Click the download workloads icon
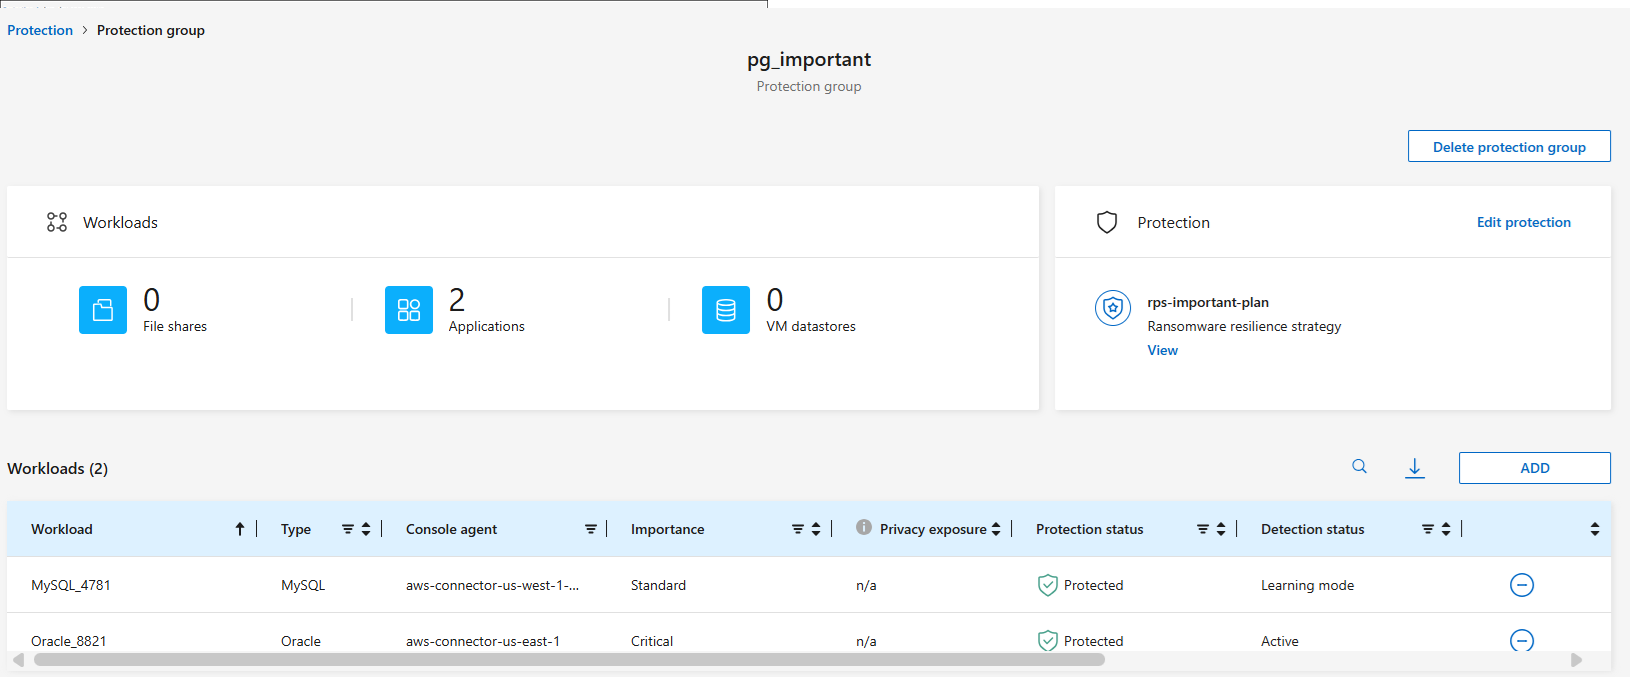The image size is (1630, 677). [1415, 467]
